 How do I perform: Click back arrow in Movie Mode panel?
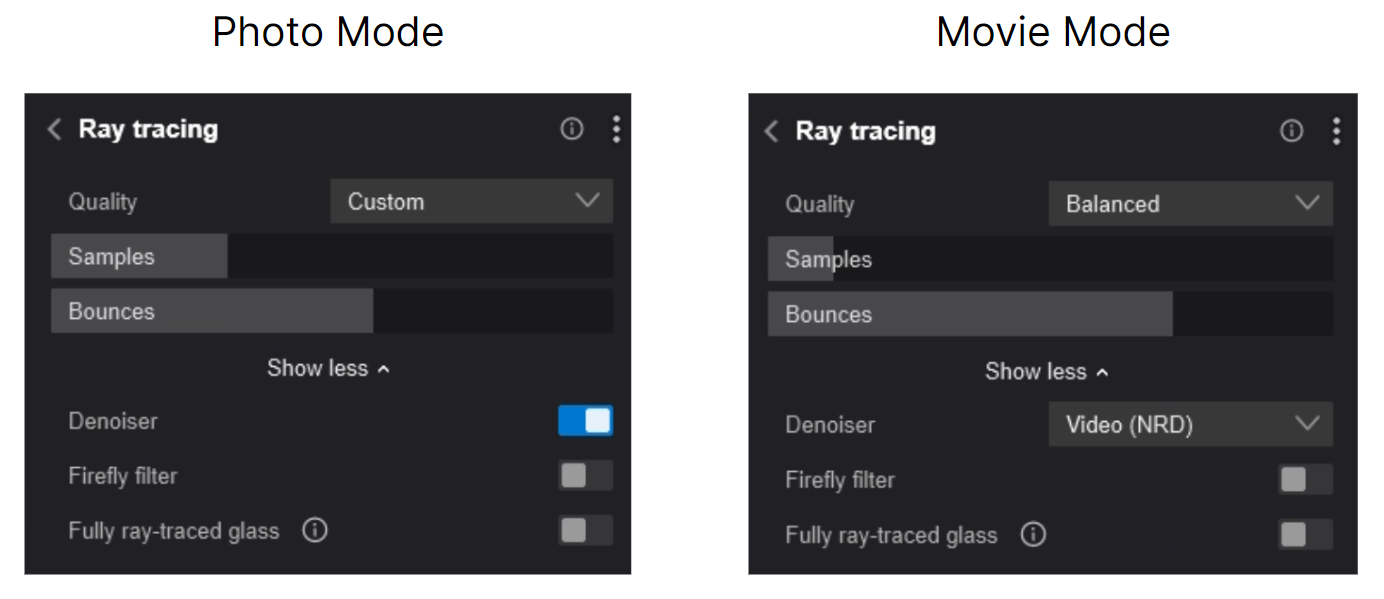click(x=771, y=131)
